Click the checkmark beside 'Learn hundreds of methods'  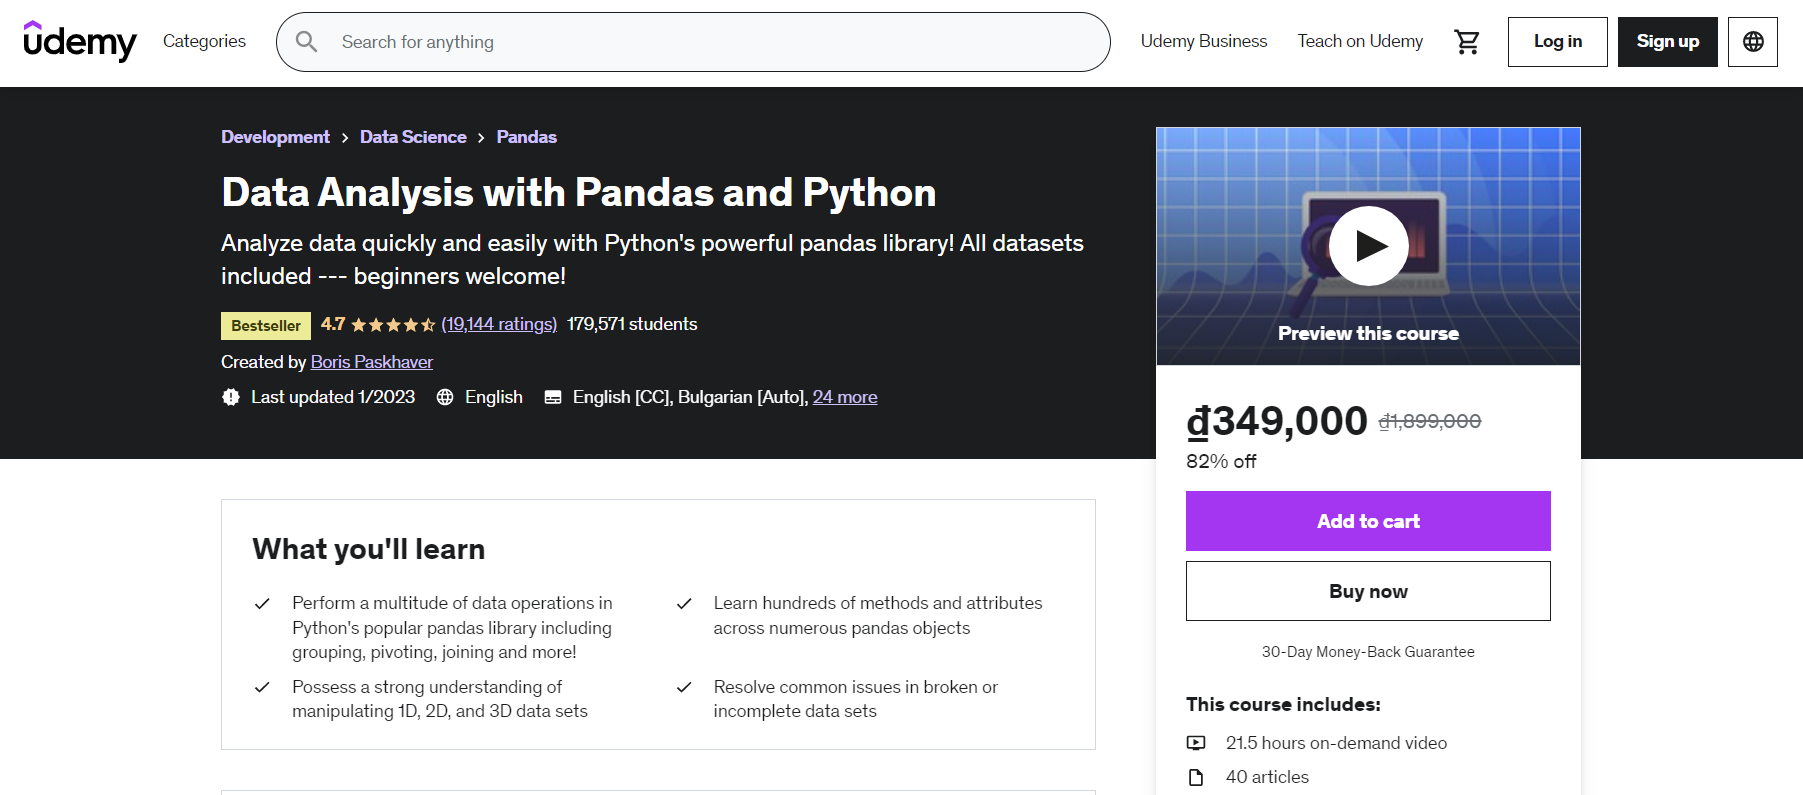(684, 604)
